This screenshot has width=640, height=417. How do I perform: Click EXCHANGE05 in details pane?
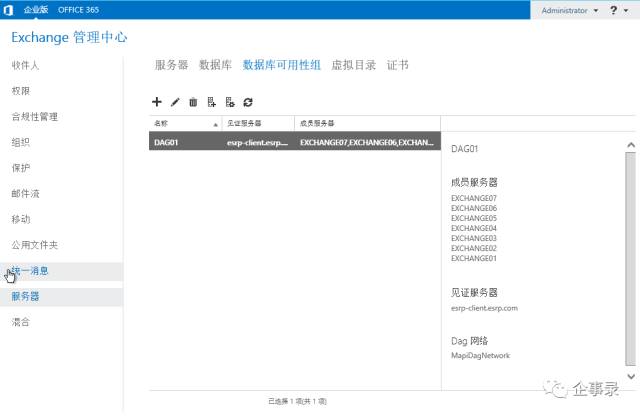point(474,218)
